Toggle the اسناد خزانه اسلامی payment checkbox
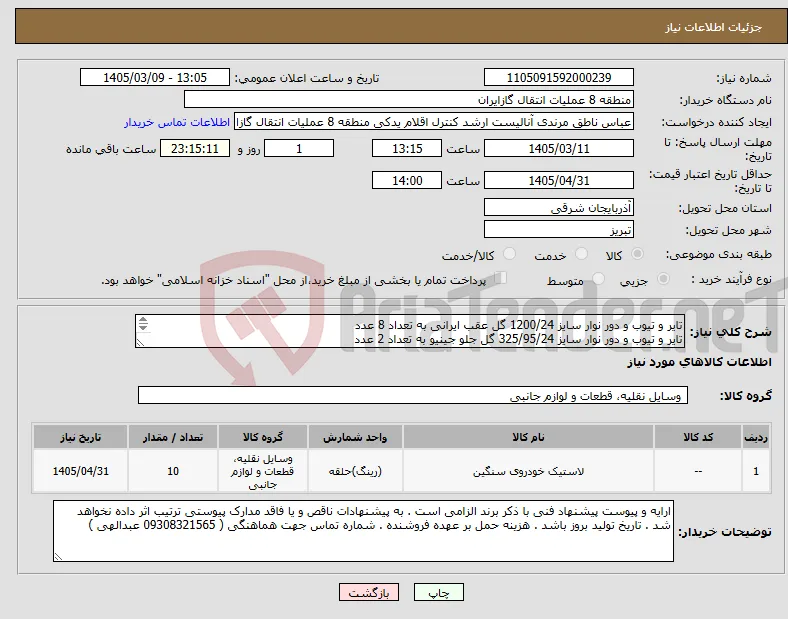Screen dimensions: 788x619 point(500,278)
